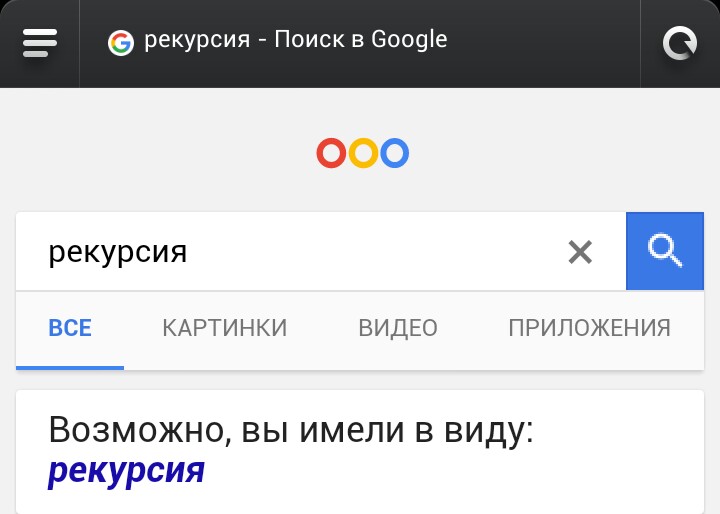Open the ПРИЛОЖЕНИЯ tab
Screen dimensions: 720x514
click(590, 328)
